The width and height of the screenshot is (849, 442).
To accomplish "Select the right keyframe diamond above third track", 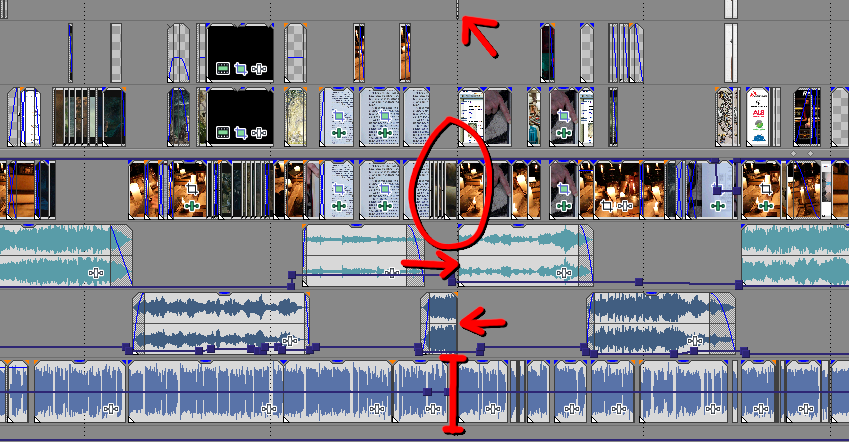I will [811, 154].
